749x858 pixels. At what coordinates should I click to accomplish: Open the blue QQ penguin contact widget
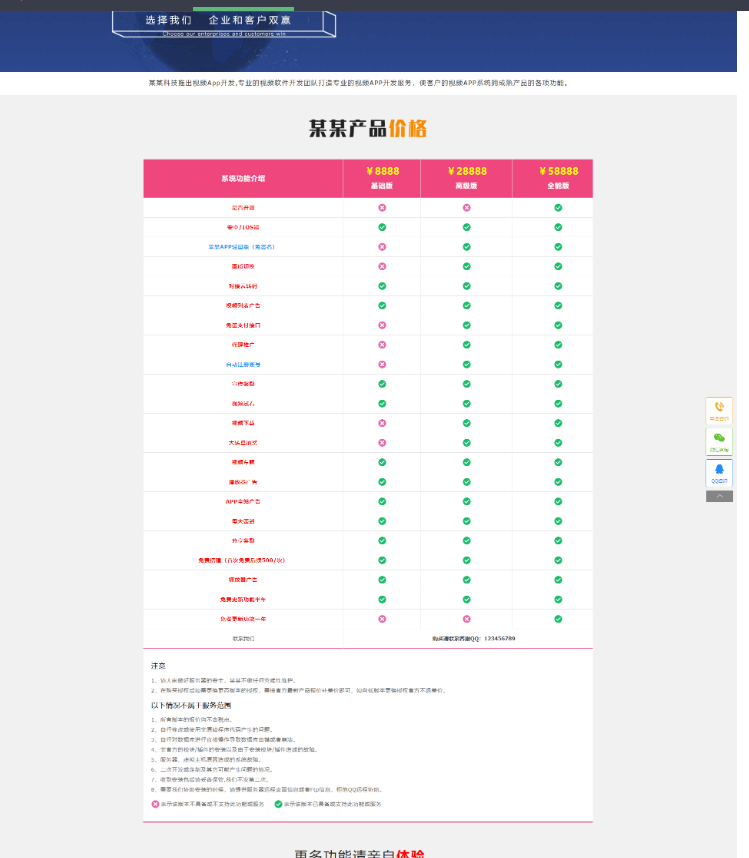tap(719, 472)
